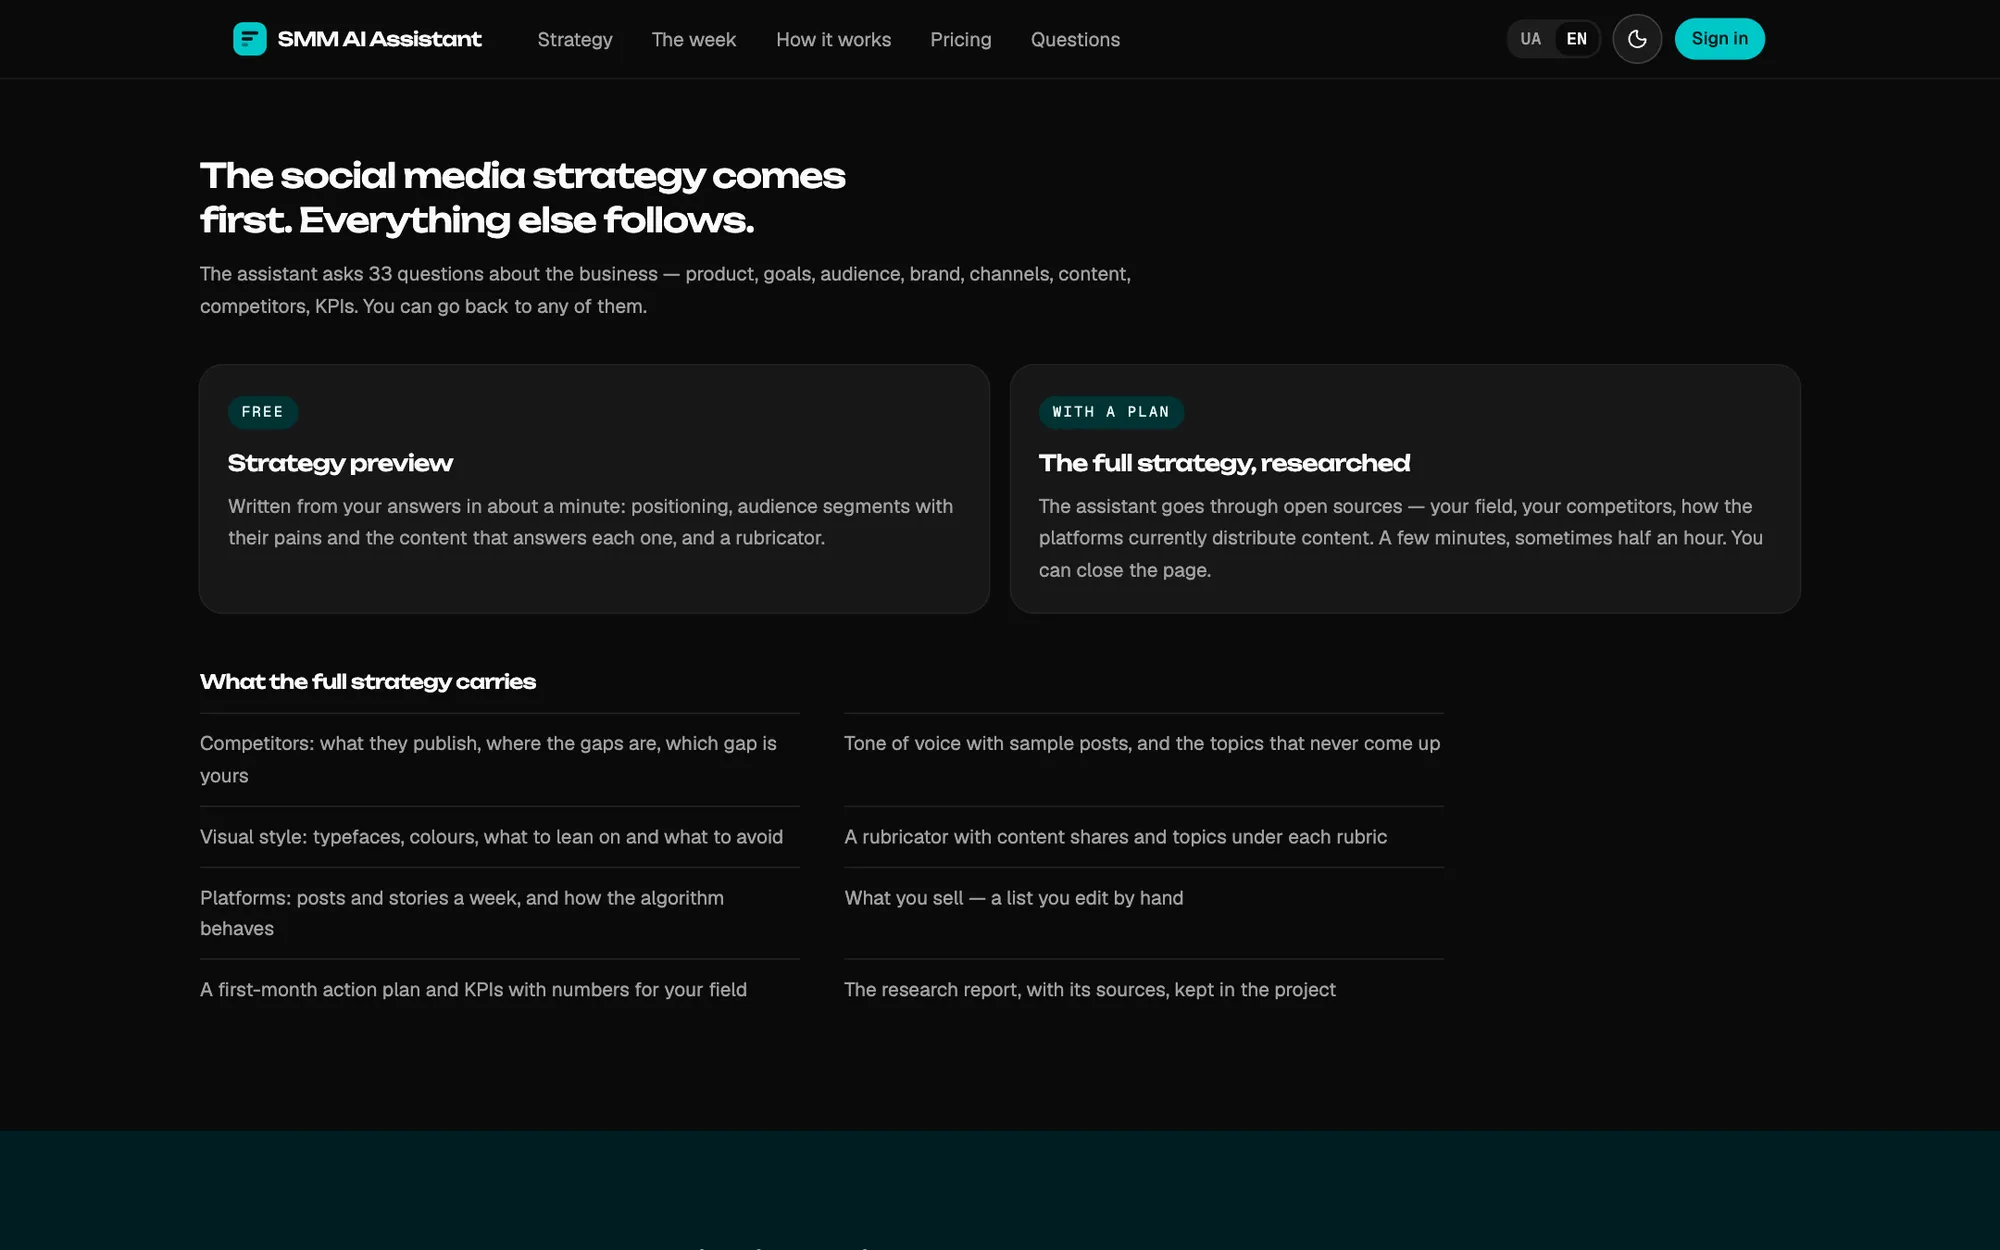Click the Strategy preview description text

tap(590, 522)
